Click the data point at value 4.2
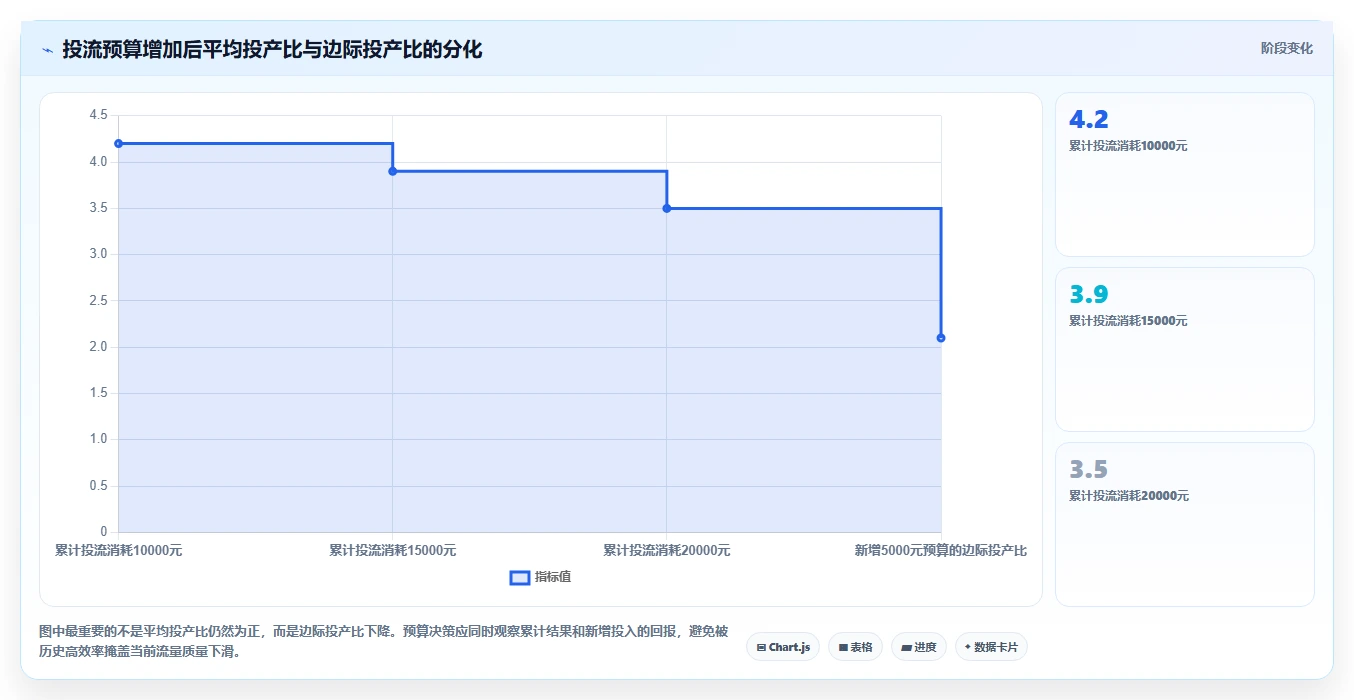 tap(118, 144)
